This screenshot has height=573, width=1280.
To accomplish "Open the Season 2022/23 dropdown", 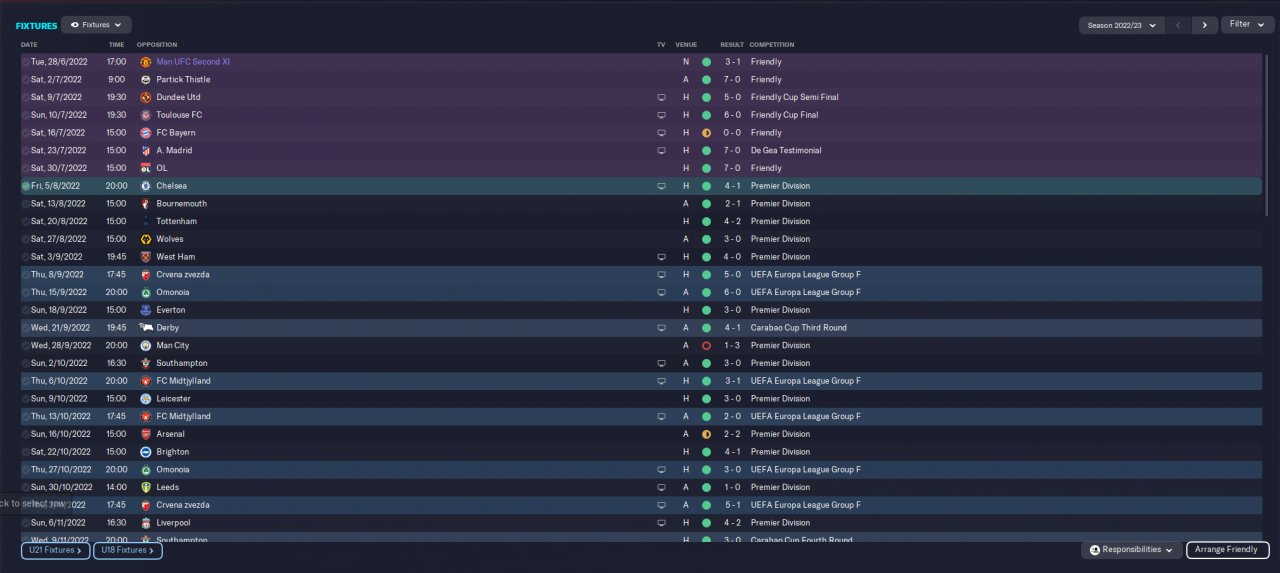I will pyautogui.click(x=1122, y=25).
